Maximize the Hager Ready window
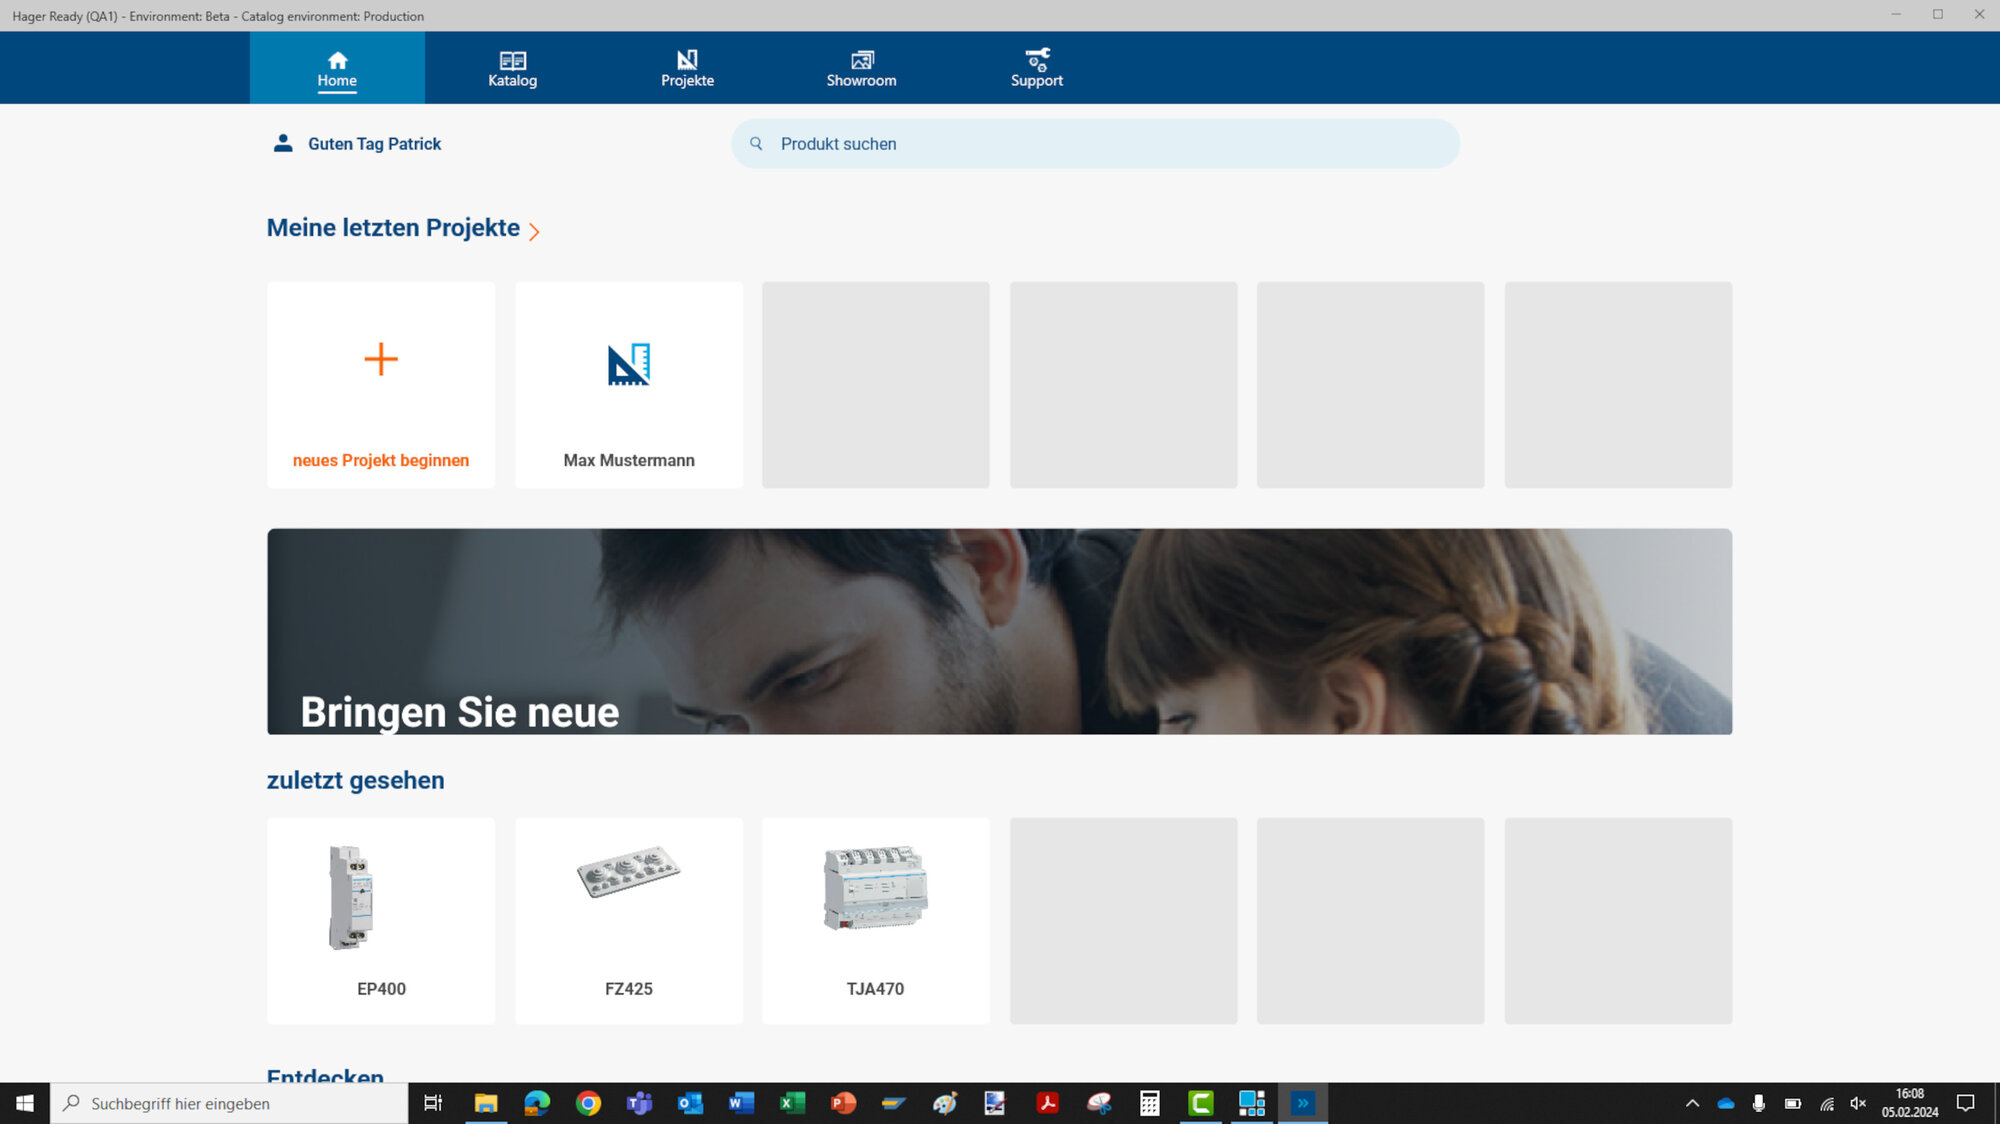2000x1124 pixels. tap(1938, 14)
